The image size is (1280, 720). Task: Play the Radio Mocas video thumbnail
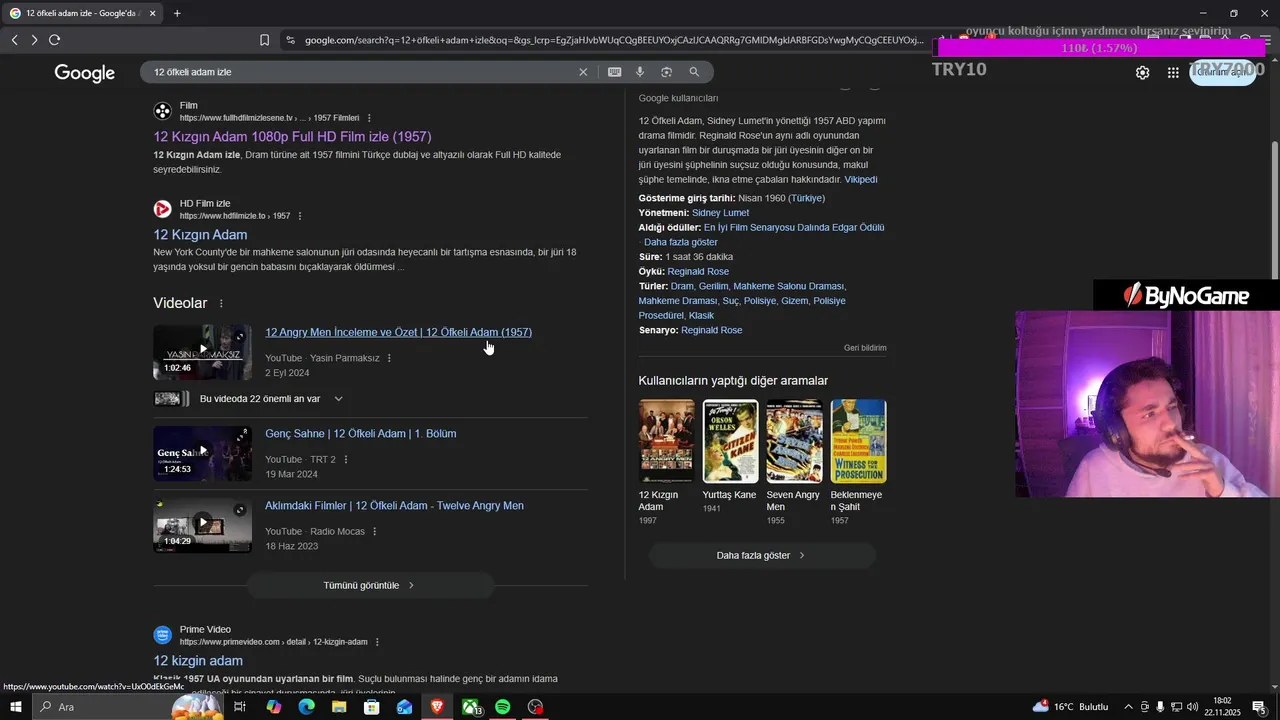202,526
